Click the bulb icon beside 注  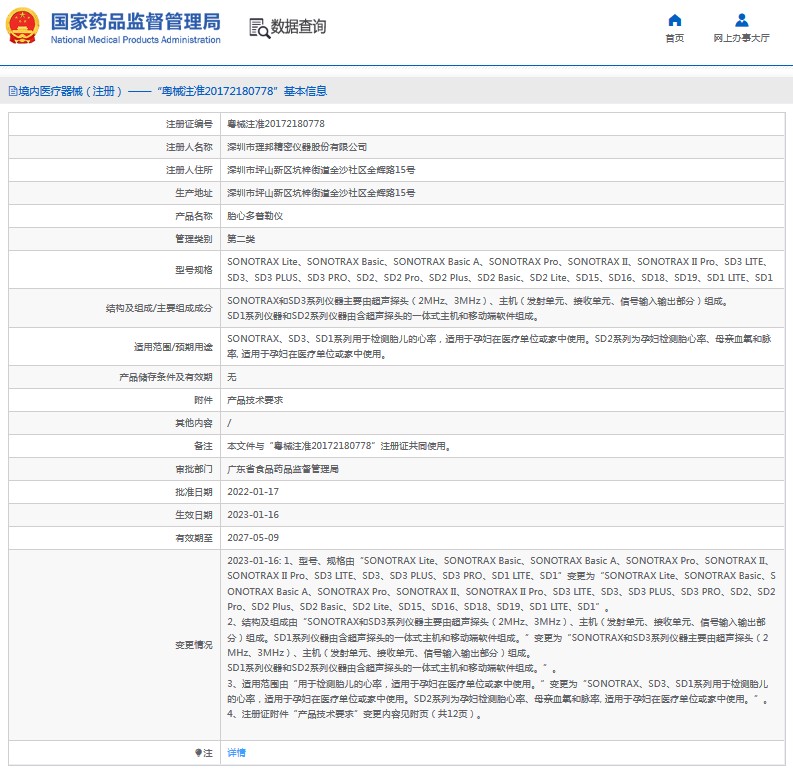click(198, 753)
